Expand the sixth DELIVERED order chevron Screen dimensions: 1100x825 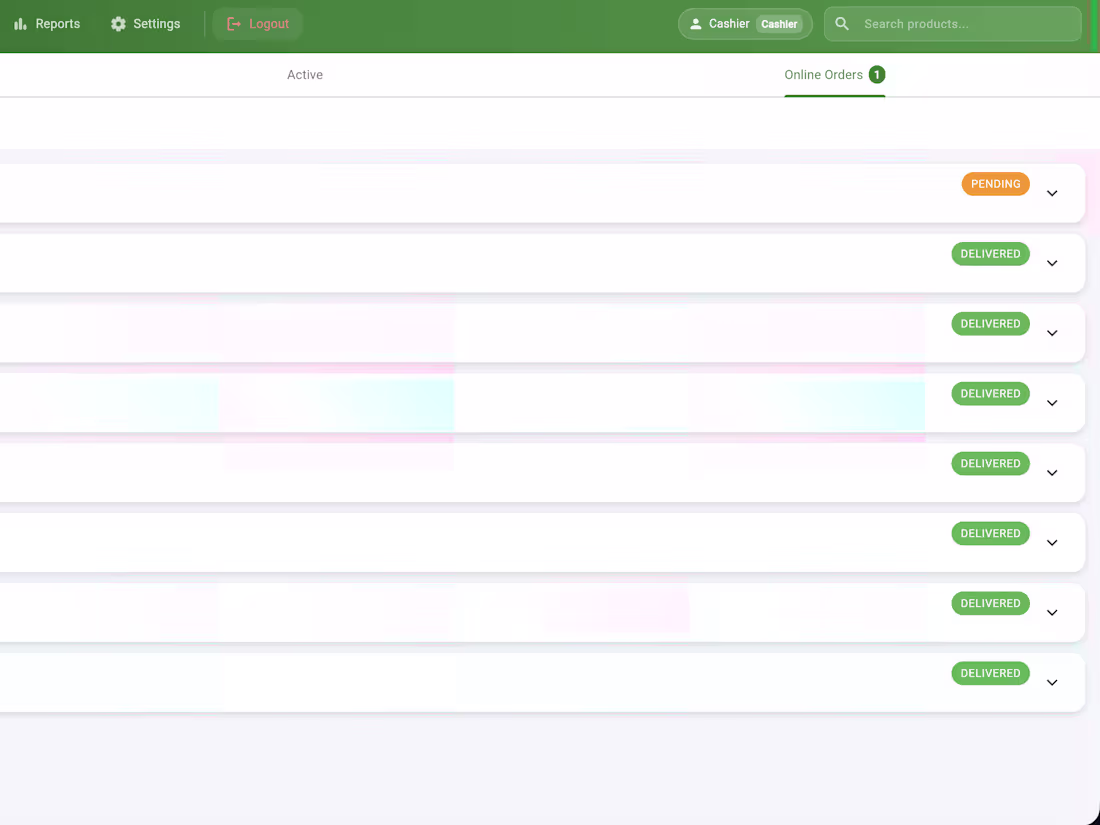click(1052, 612)
